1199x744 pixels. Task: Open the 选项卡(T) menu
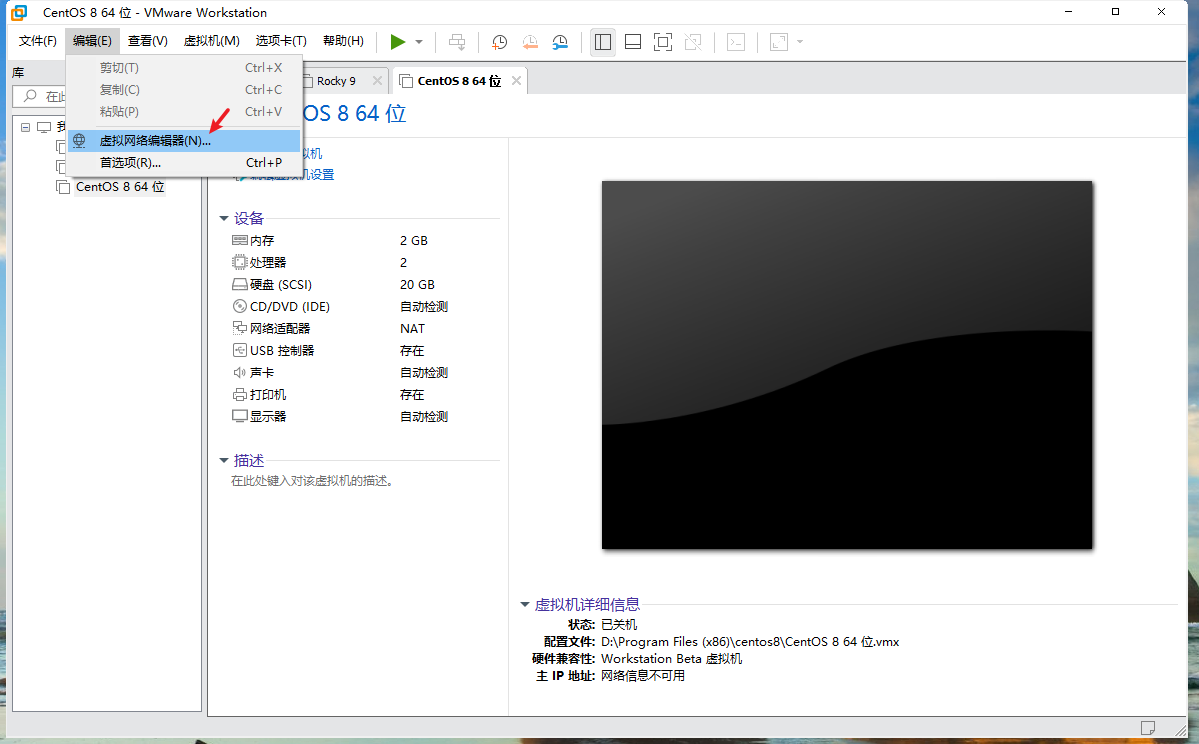[x=281, y=41]
